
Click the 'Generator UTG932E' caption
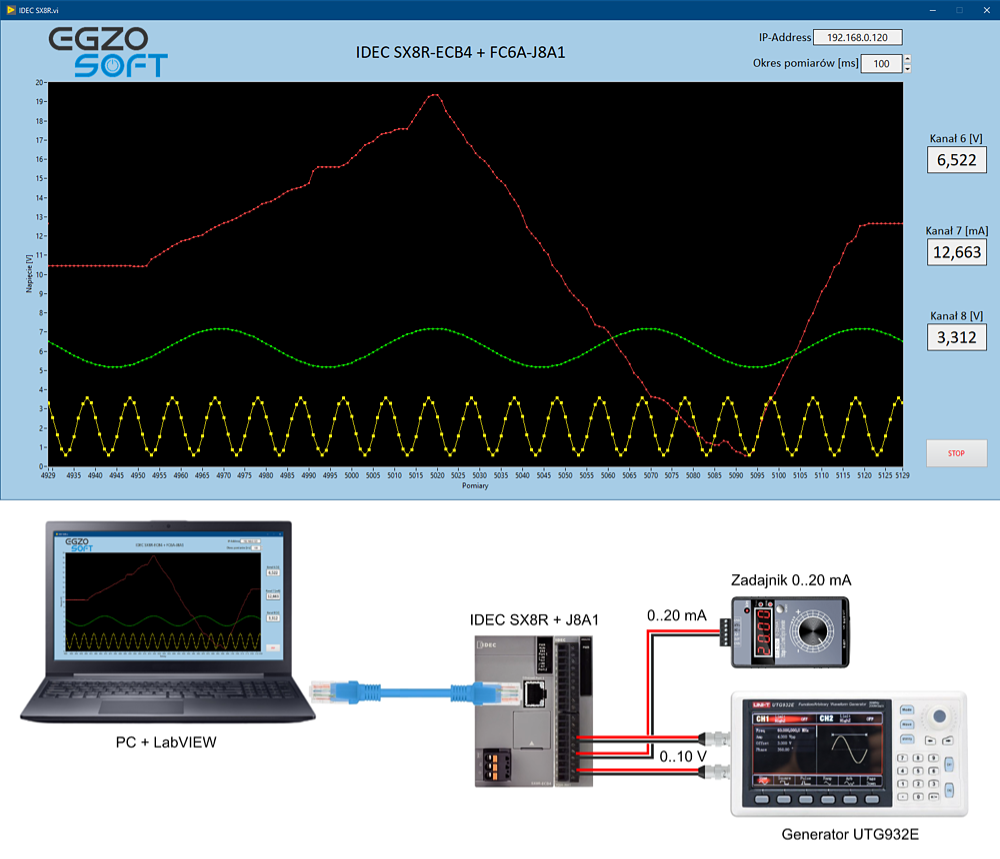click(x=850, y=835)
